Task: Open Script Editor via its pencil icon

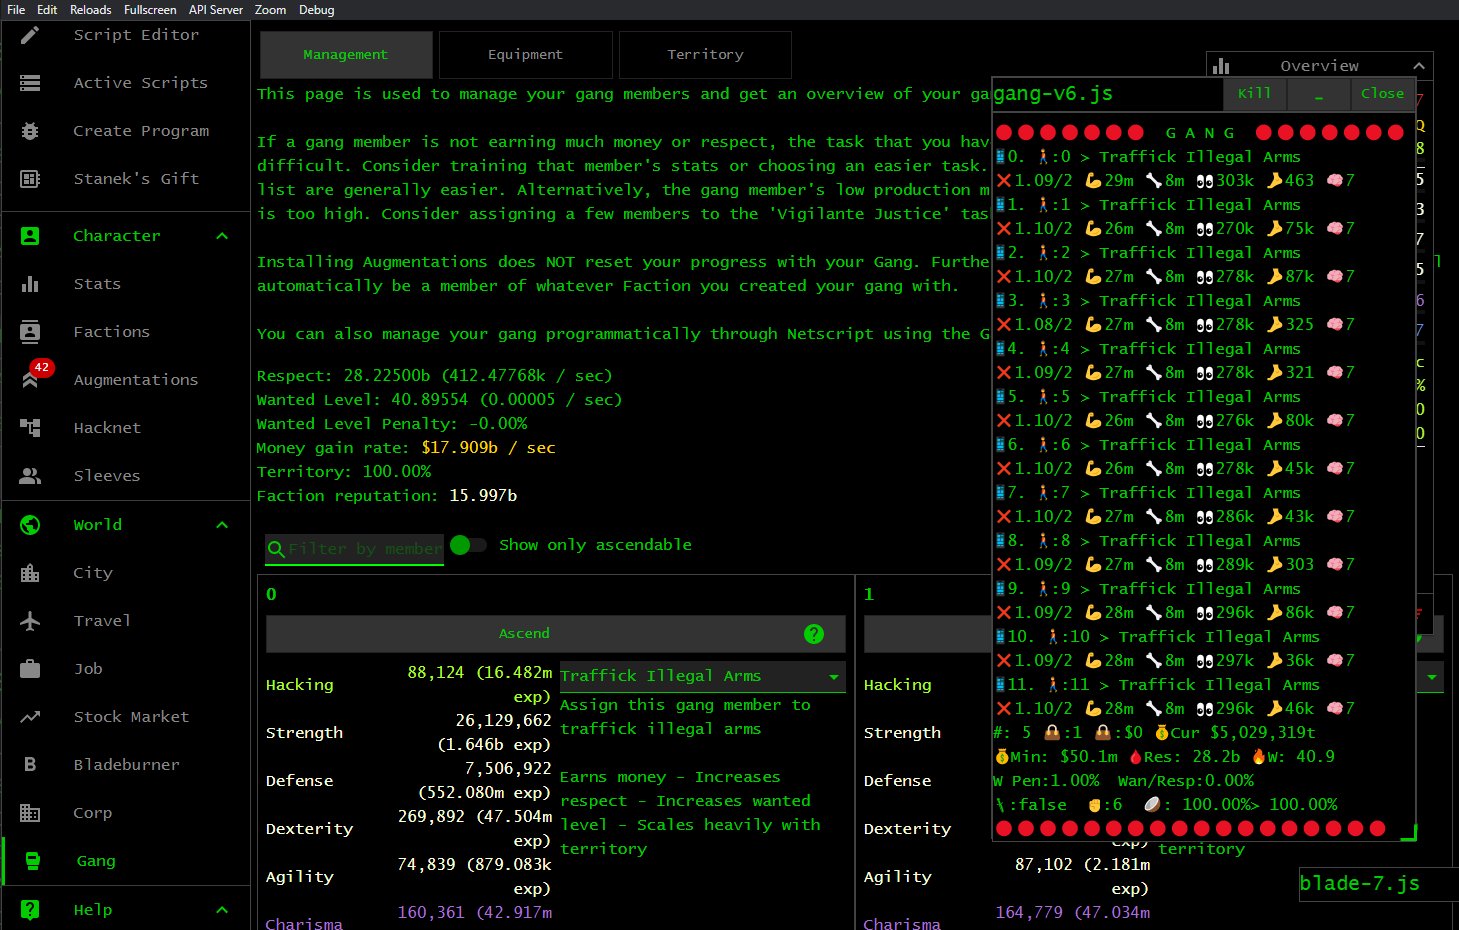Action: click(x=30, y=35)
